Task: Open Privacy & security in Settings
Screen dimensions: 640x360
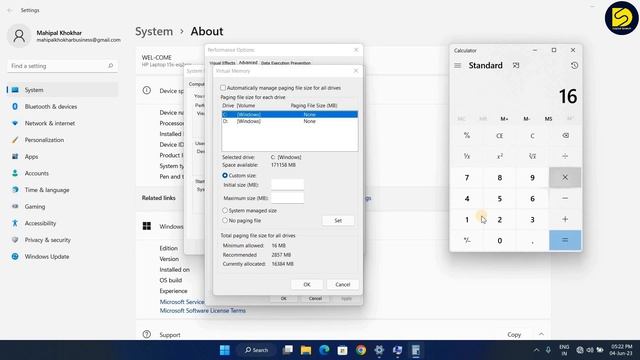Action: pyautogui.click(x=62, y=240)
